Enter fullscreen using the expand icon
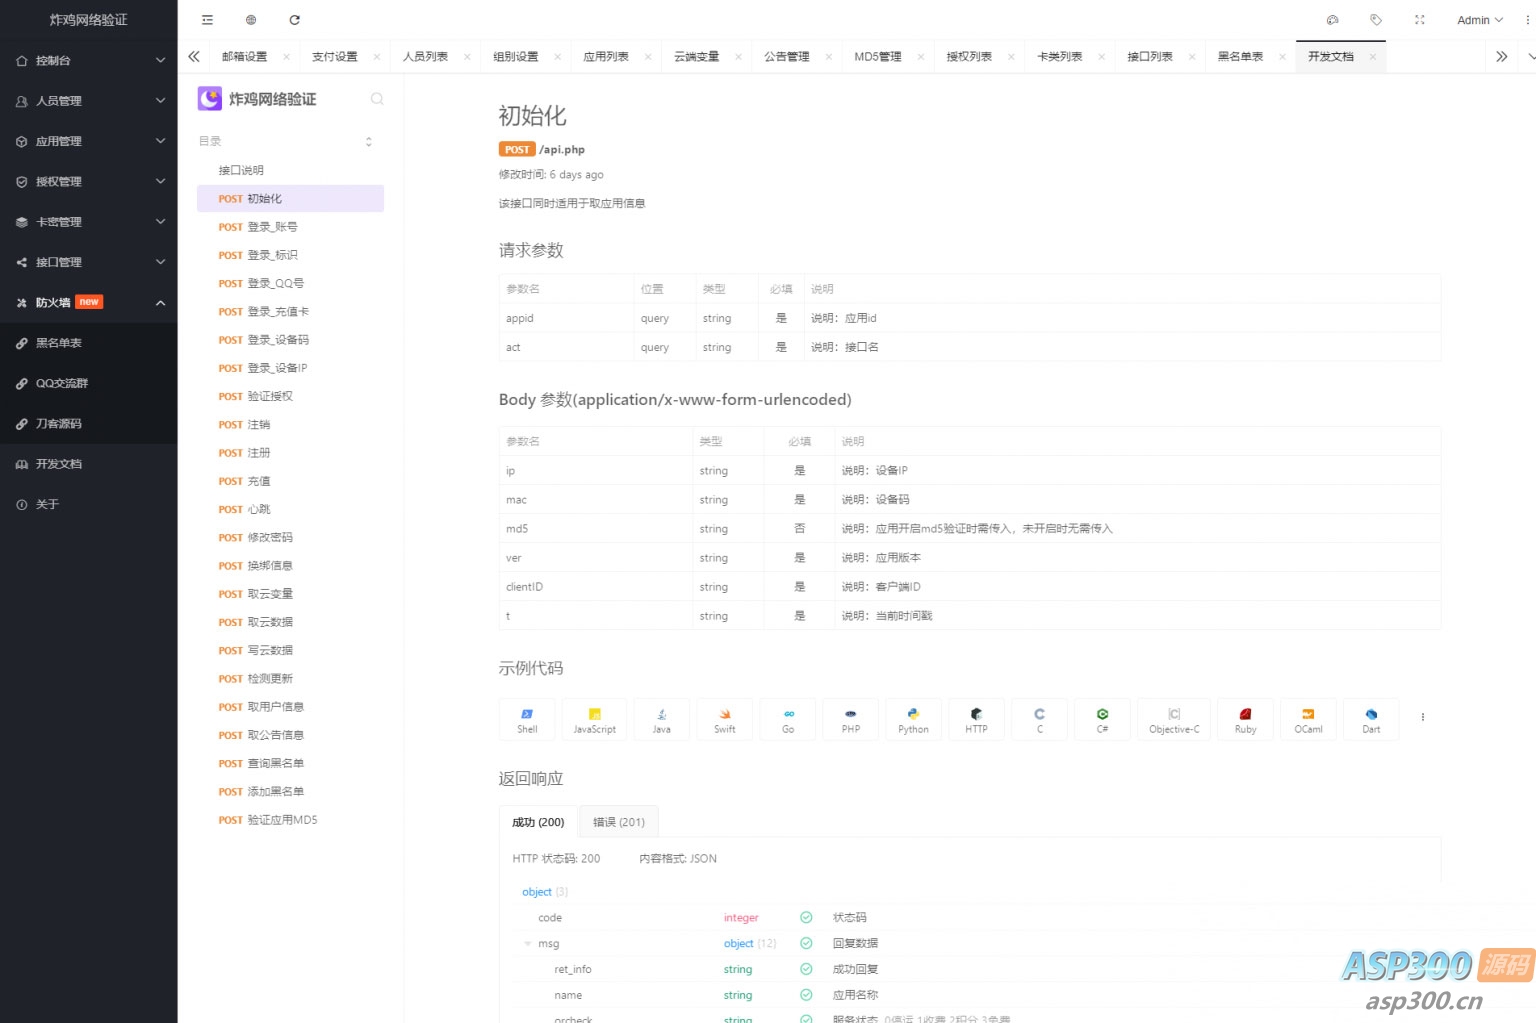Viewport: 1536px width, 1023px height. [x=1419, y=19]
